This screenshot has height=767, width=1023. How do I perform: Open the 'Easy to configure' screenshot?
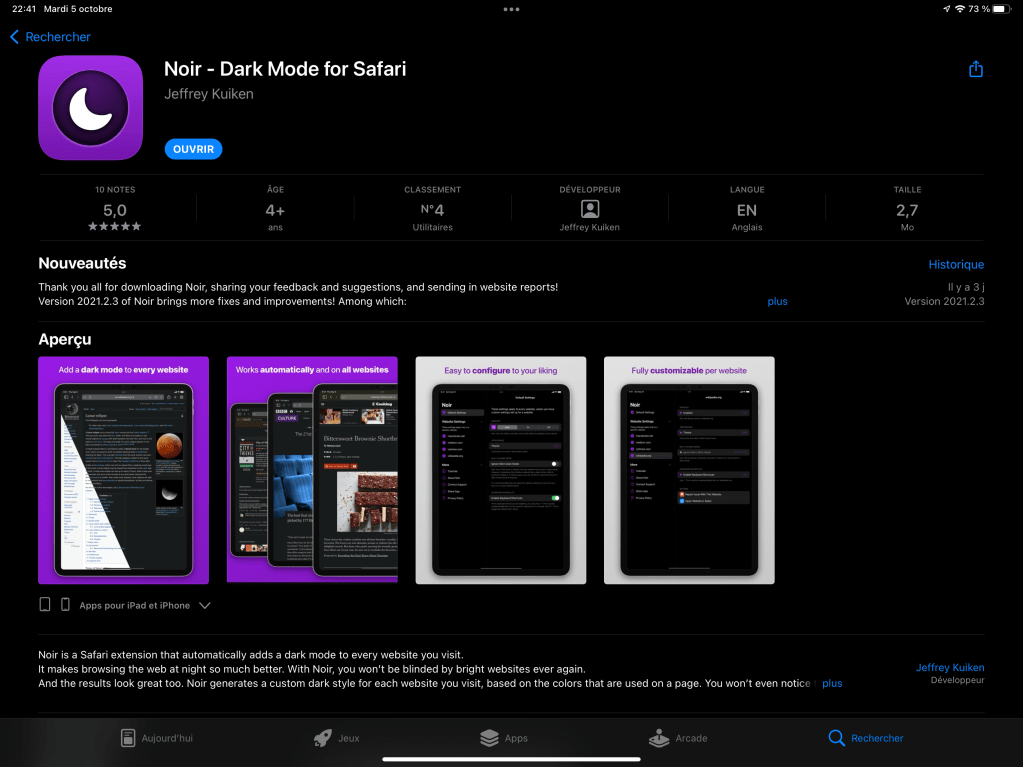tap(500, 469)
